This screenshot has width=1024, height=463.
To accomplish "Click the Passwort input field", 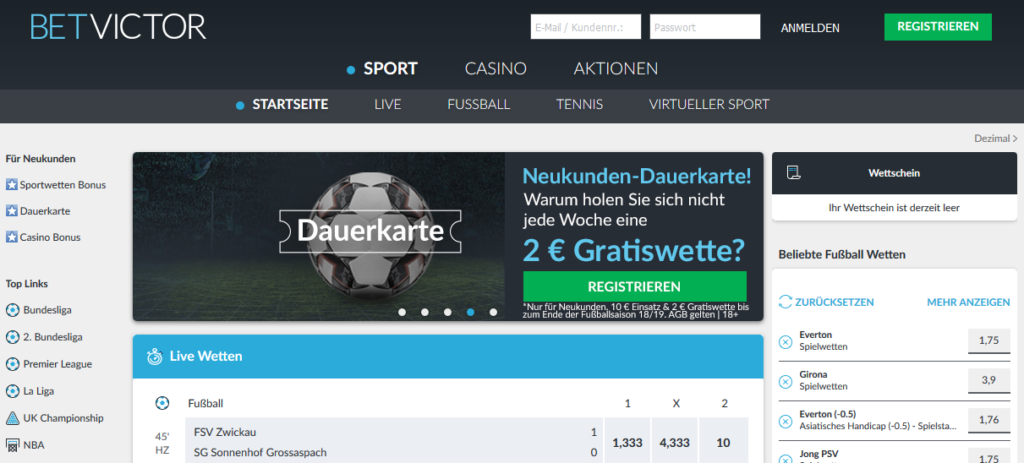I will pyautogui.click(x=705, y=27).
